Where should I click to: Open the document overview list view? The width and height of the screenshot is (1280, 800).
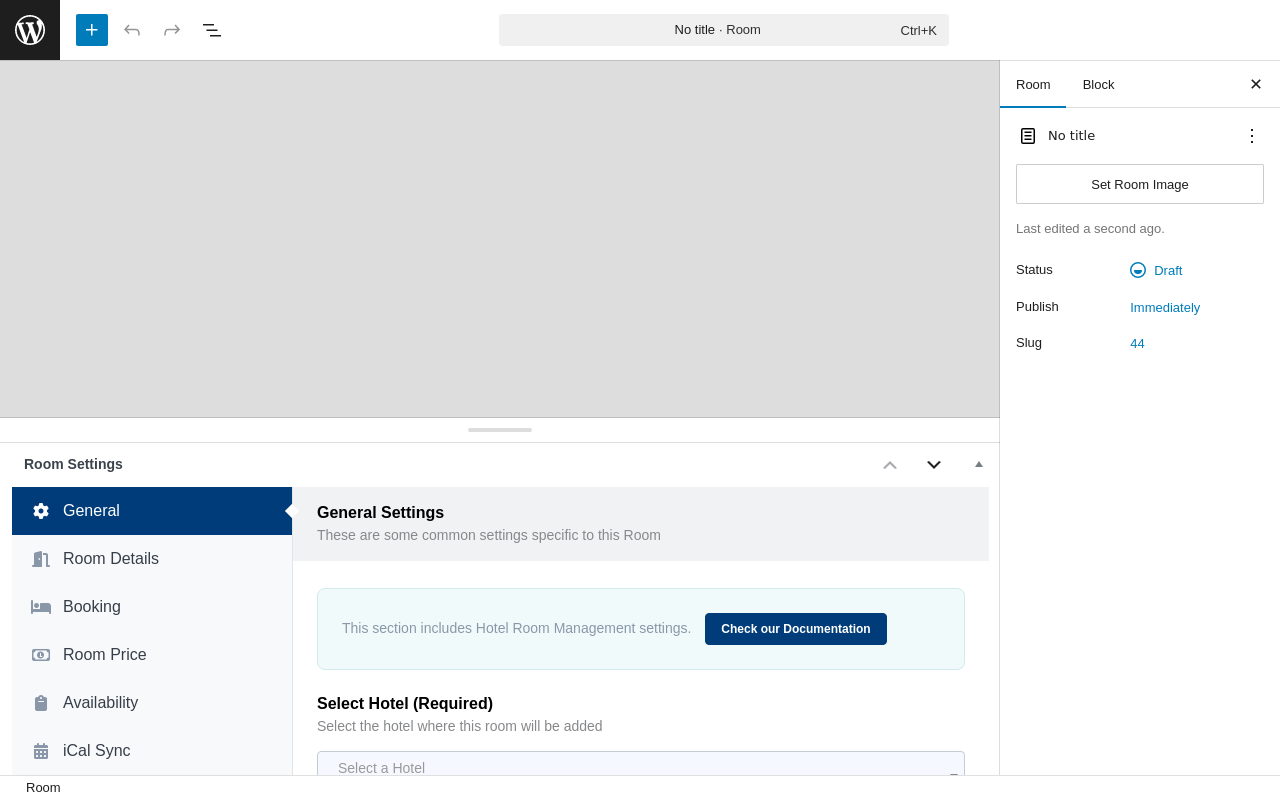[x=212, y=30]
